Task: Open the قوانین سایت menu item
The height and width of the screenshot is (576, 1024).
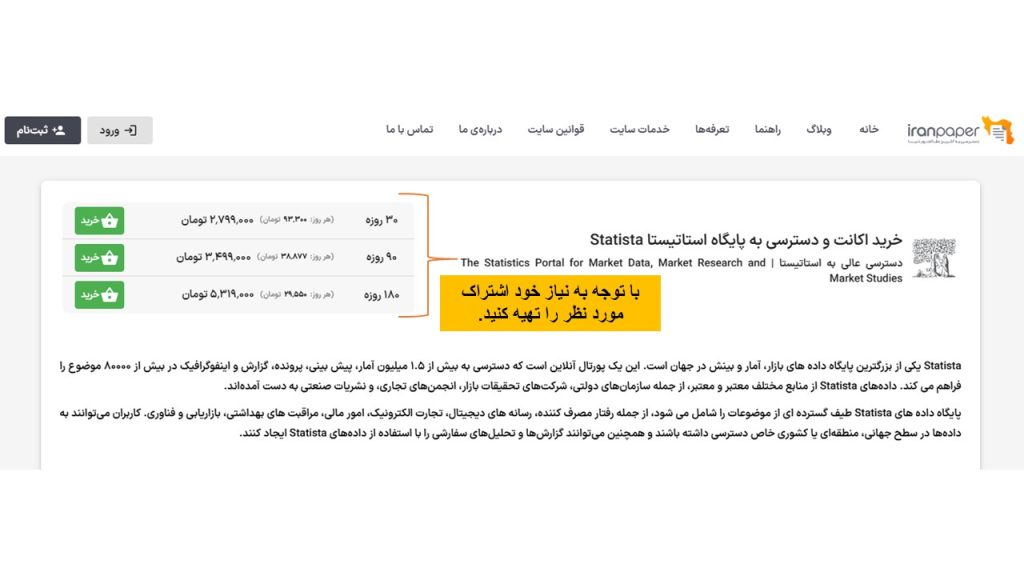Action: [x=556, y=129]
